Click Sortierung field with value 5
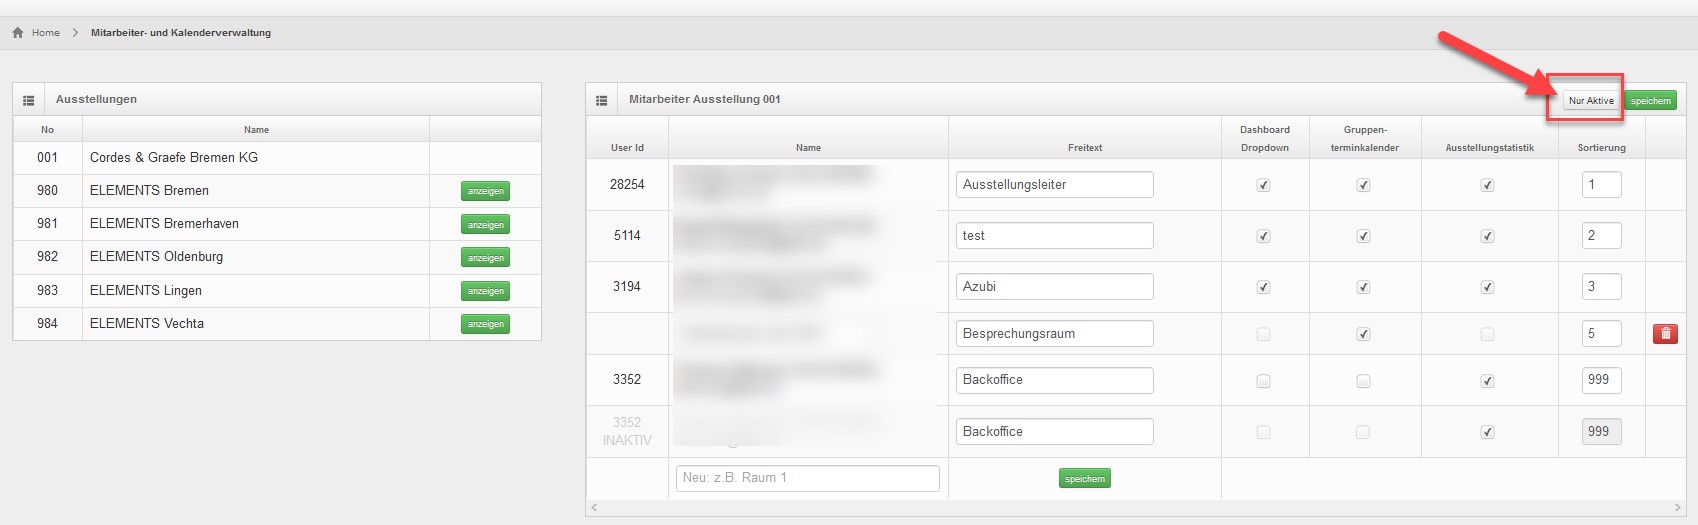 pos(1601,334)
